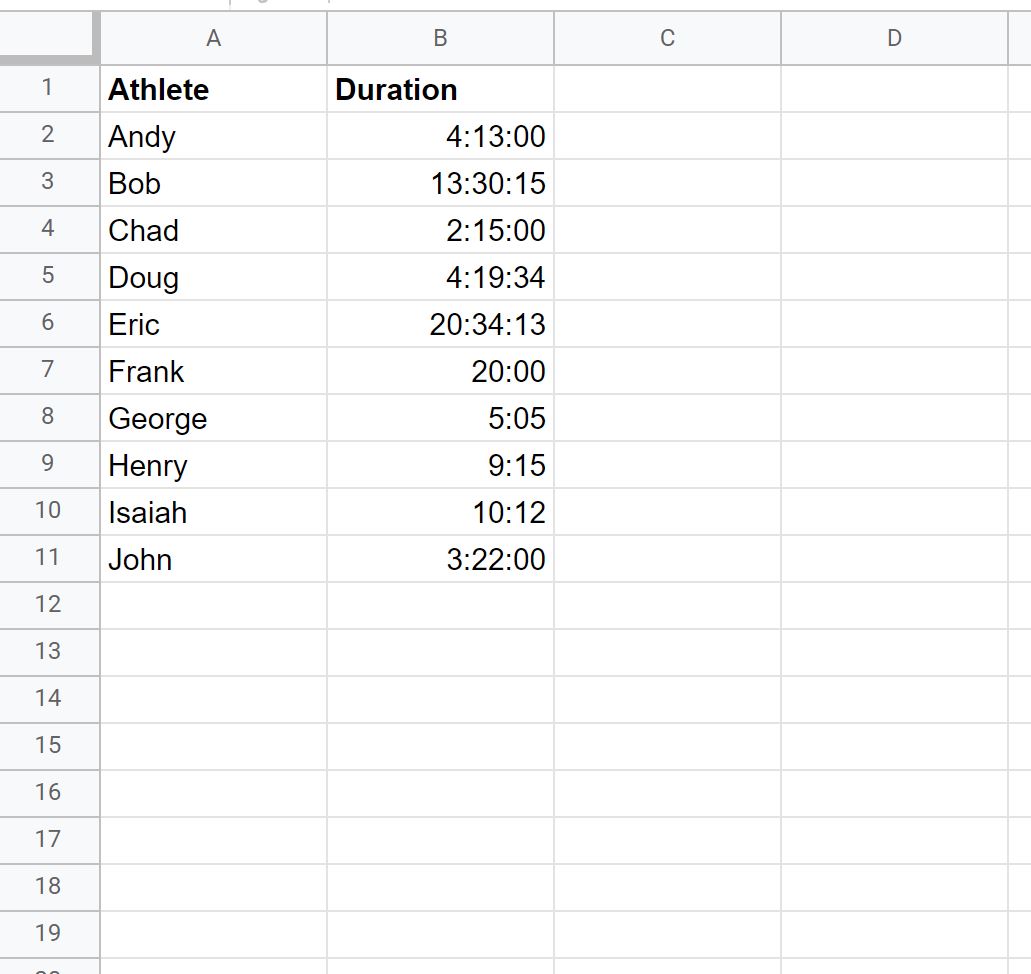The image size is (1031, 974).
Task: Select the column C header
Action: pyautogui.click(x=667, y=38)
